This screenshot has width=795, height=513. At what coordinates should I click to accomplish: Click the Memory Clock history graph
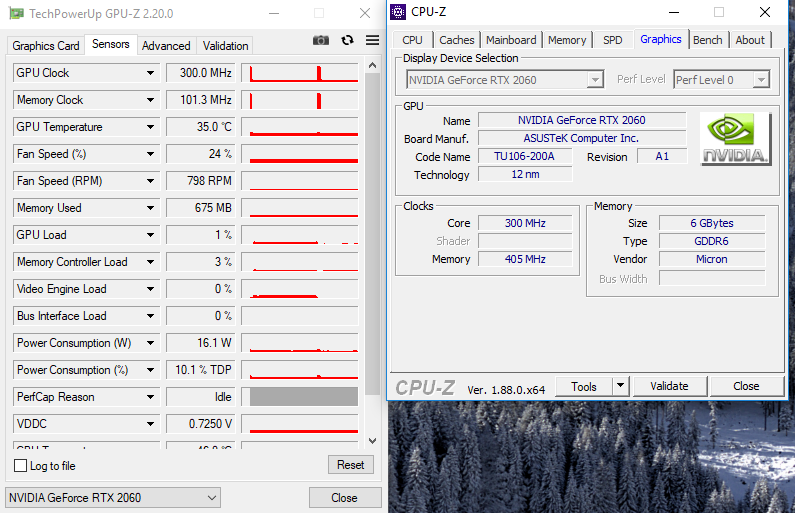(300, 100)
